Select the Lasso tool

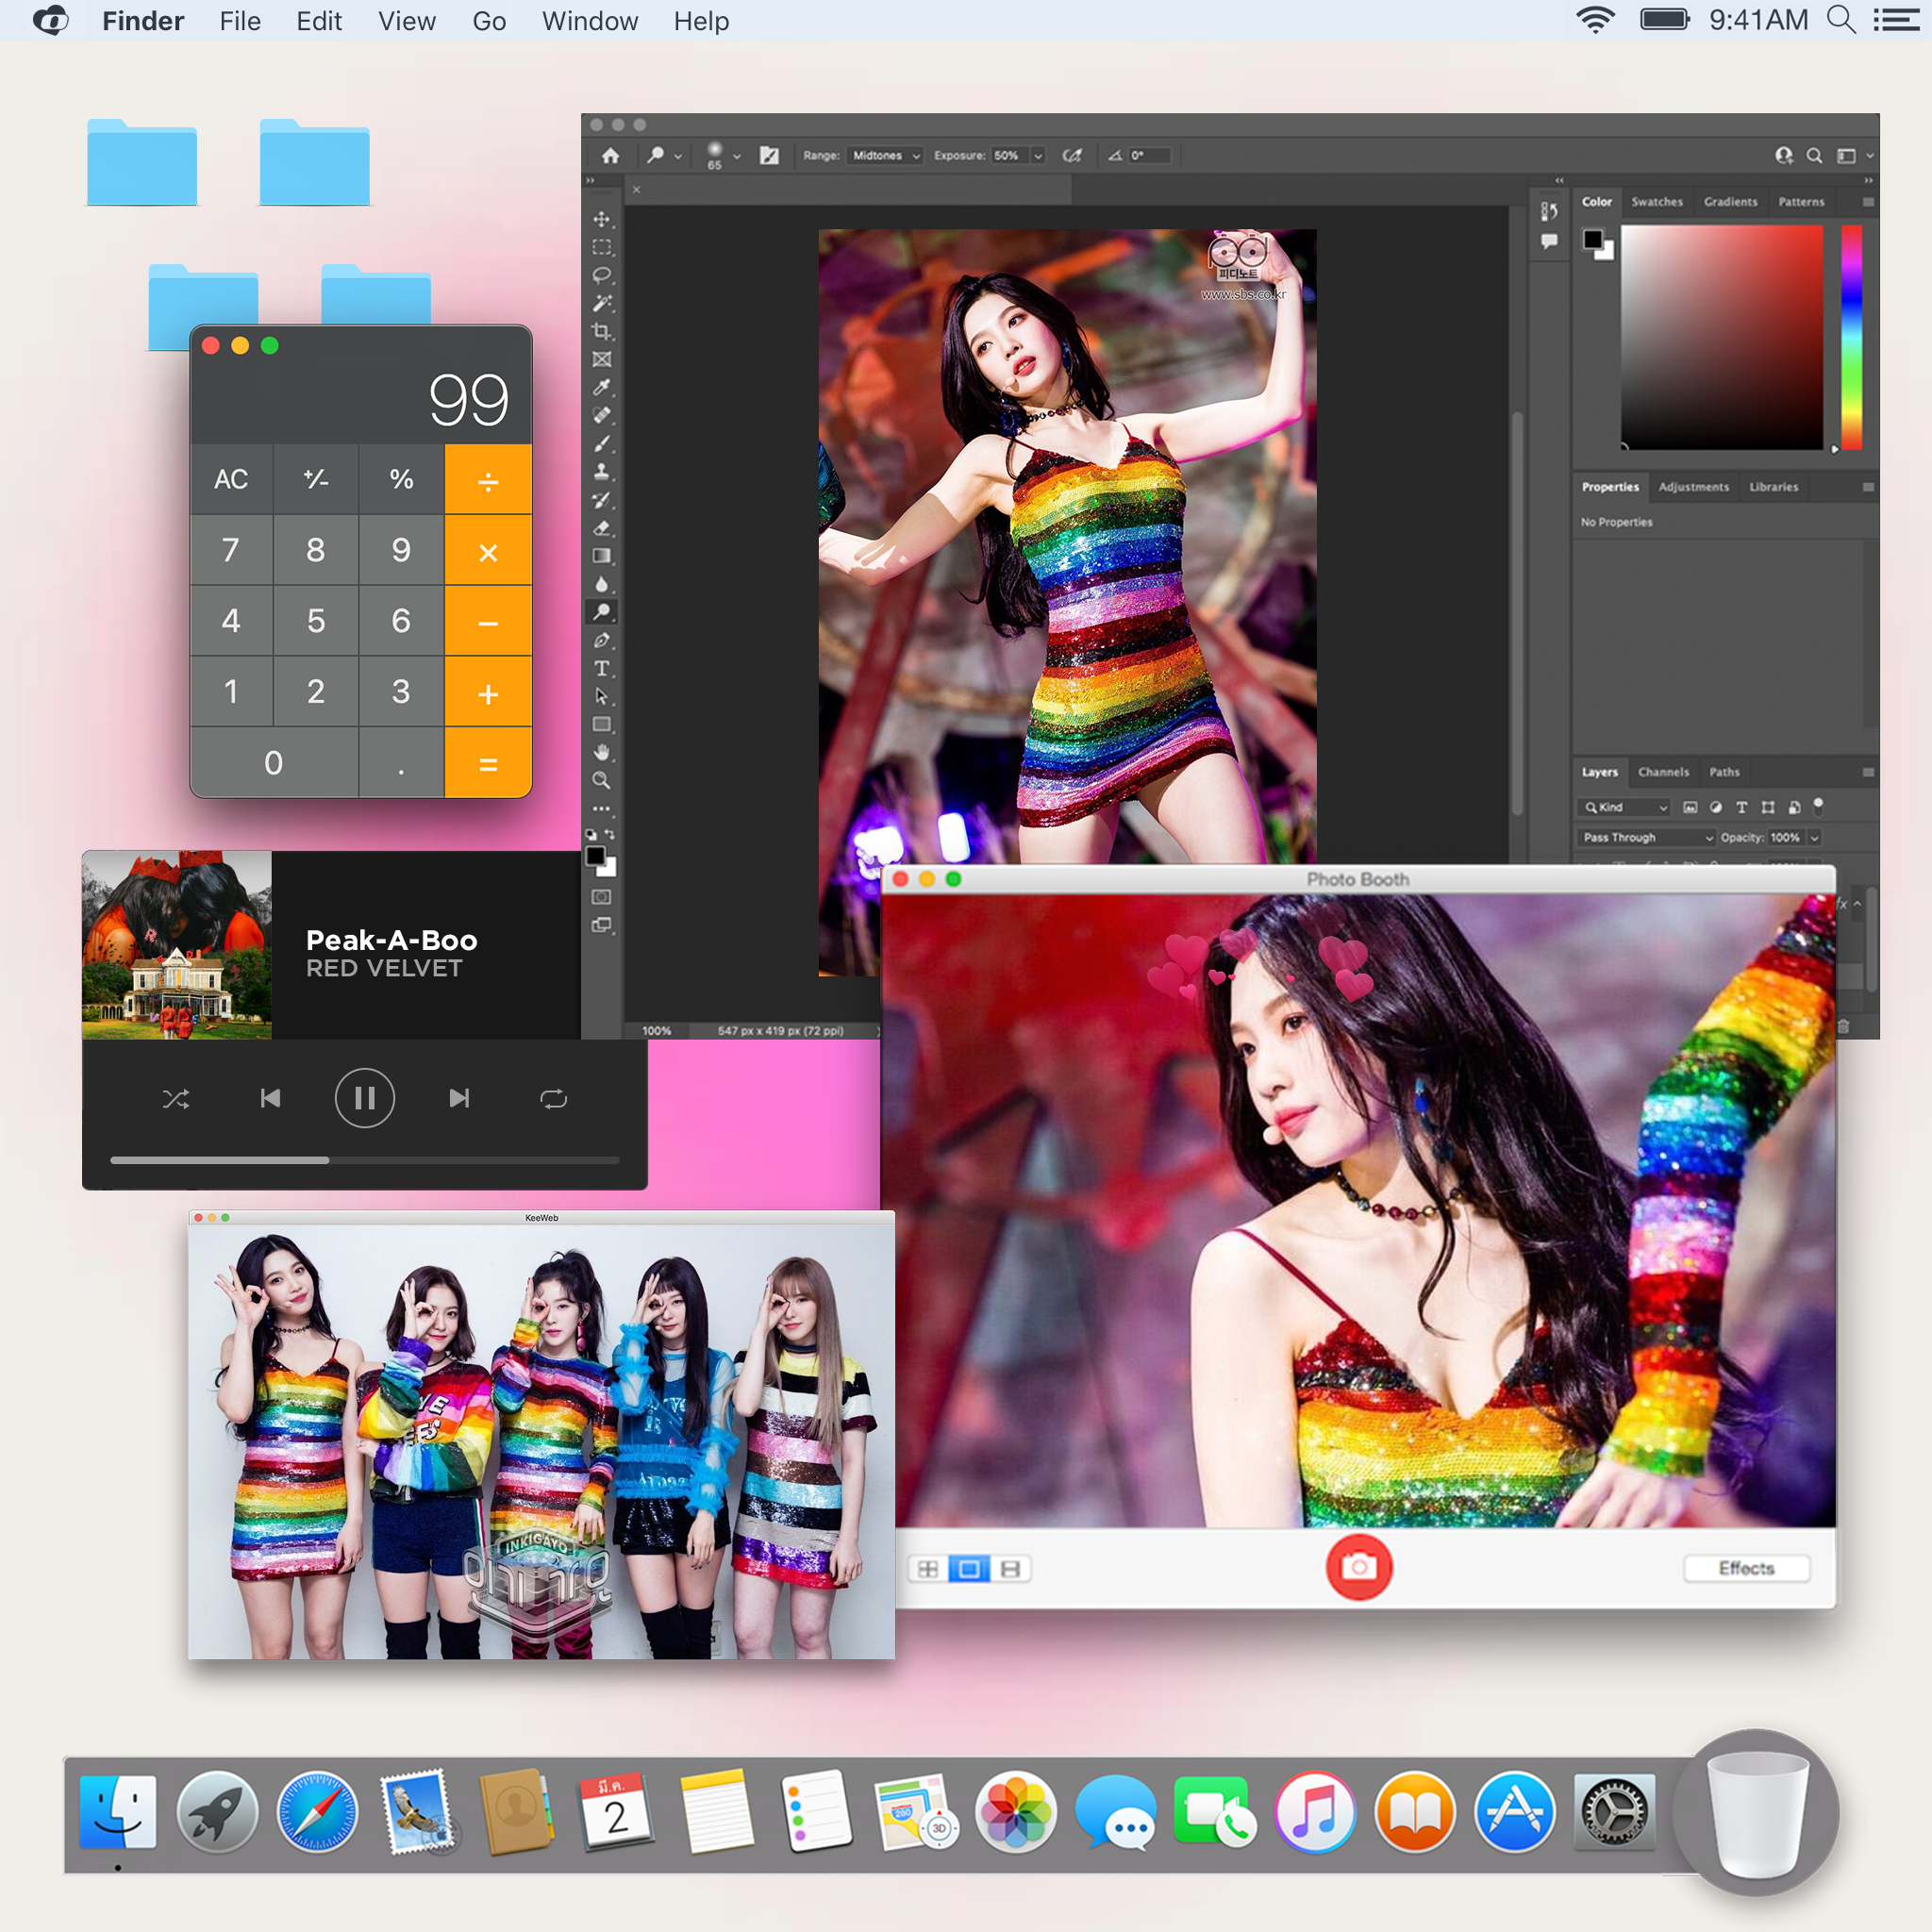coord(601,275)
